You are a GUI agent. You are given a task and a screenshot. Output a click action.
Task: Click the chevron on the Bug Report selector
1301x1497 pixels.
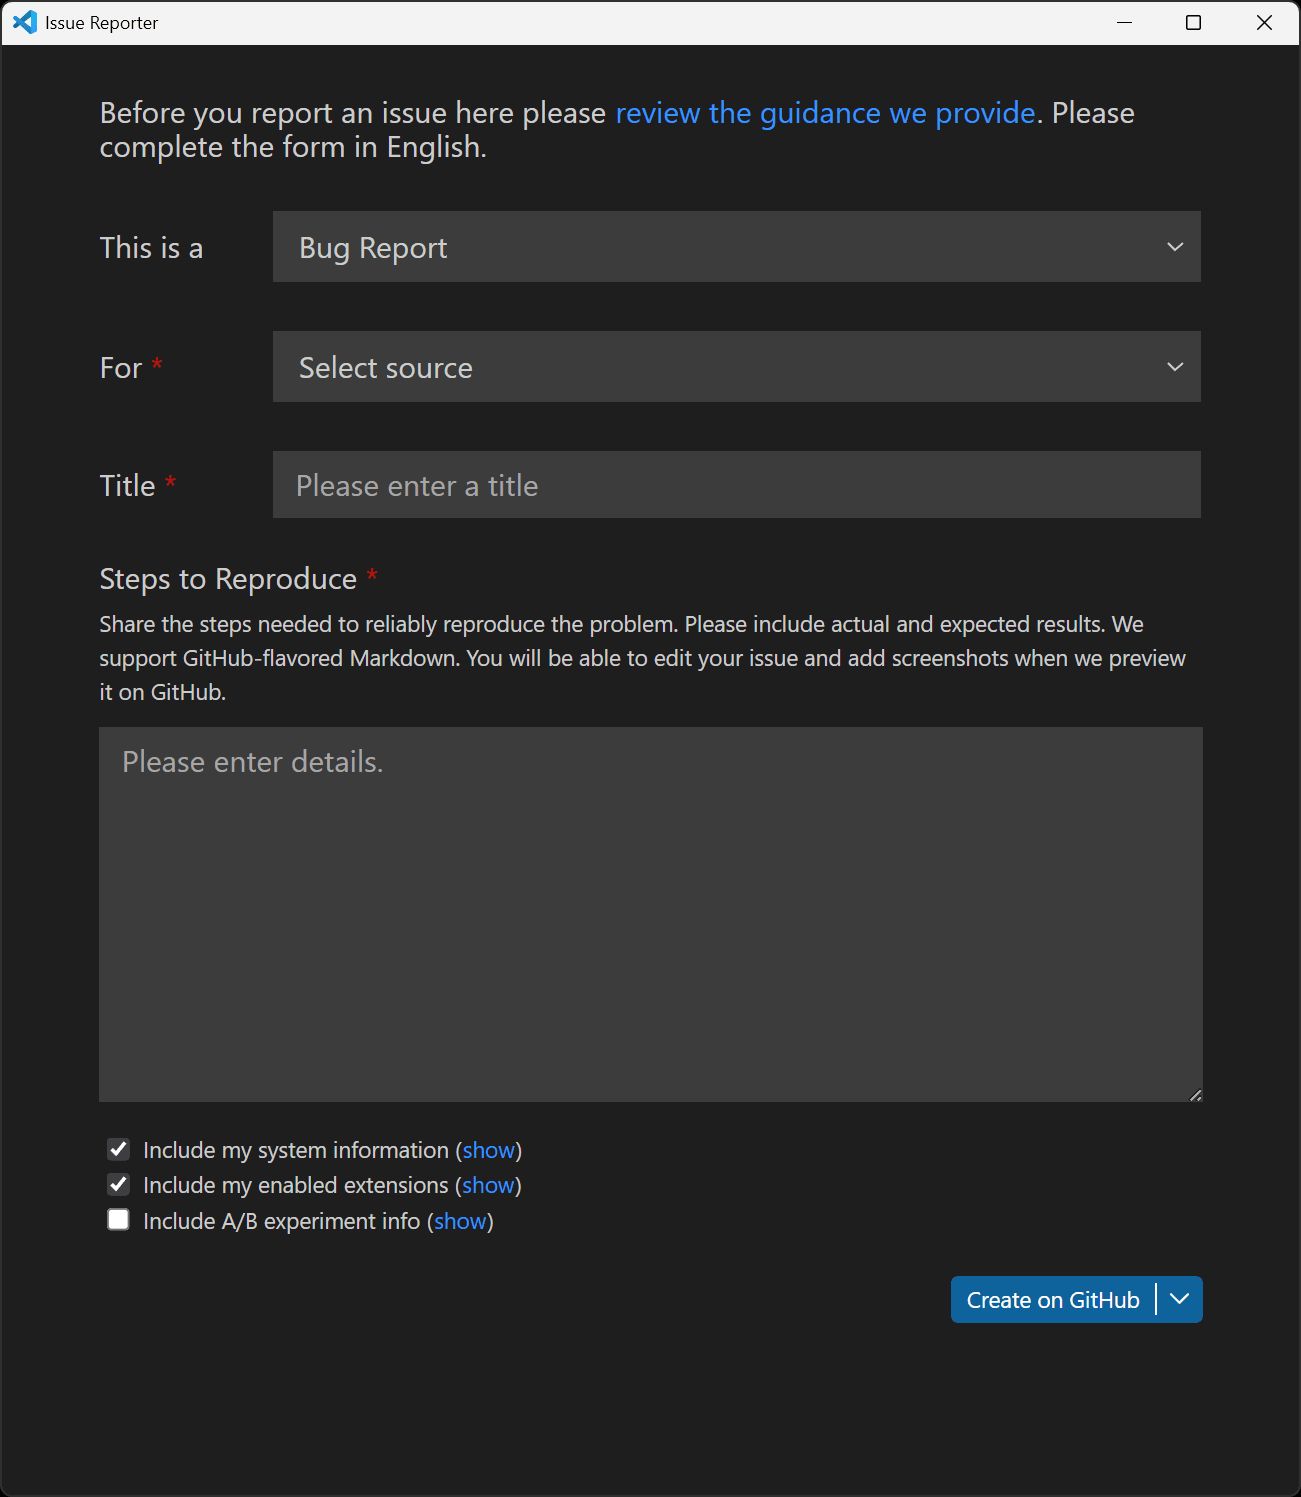click(x=1175, y=246)
